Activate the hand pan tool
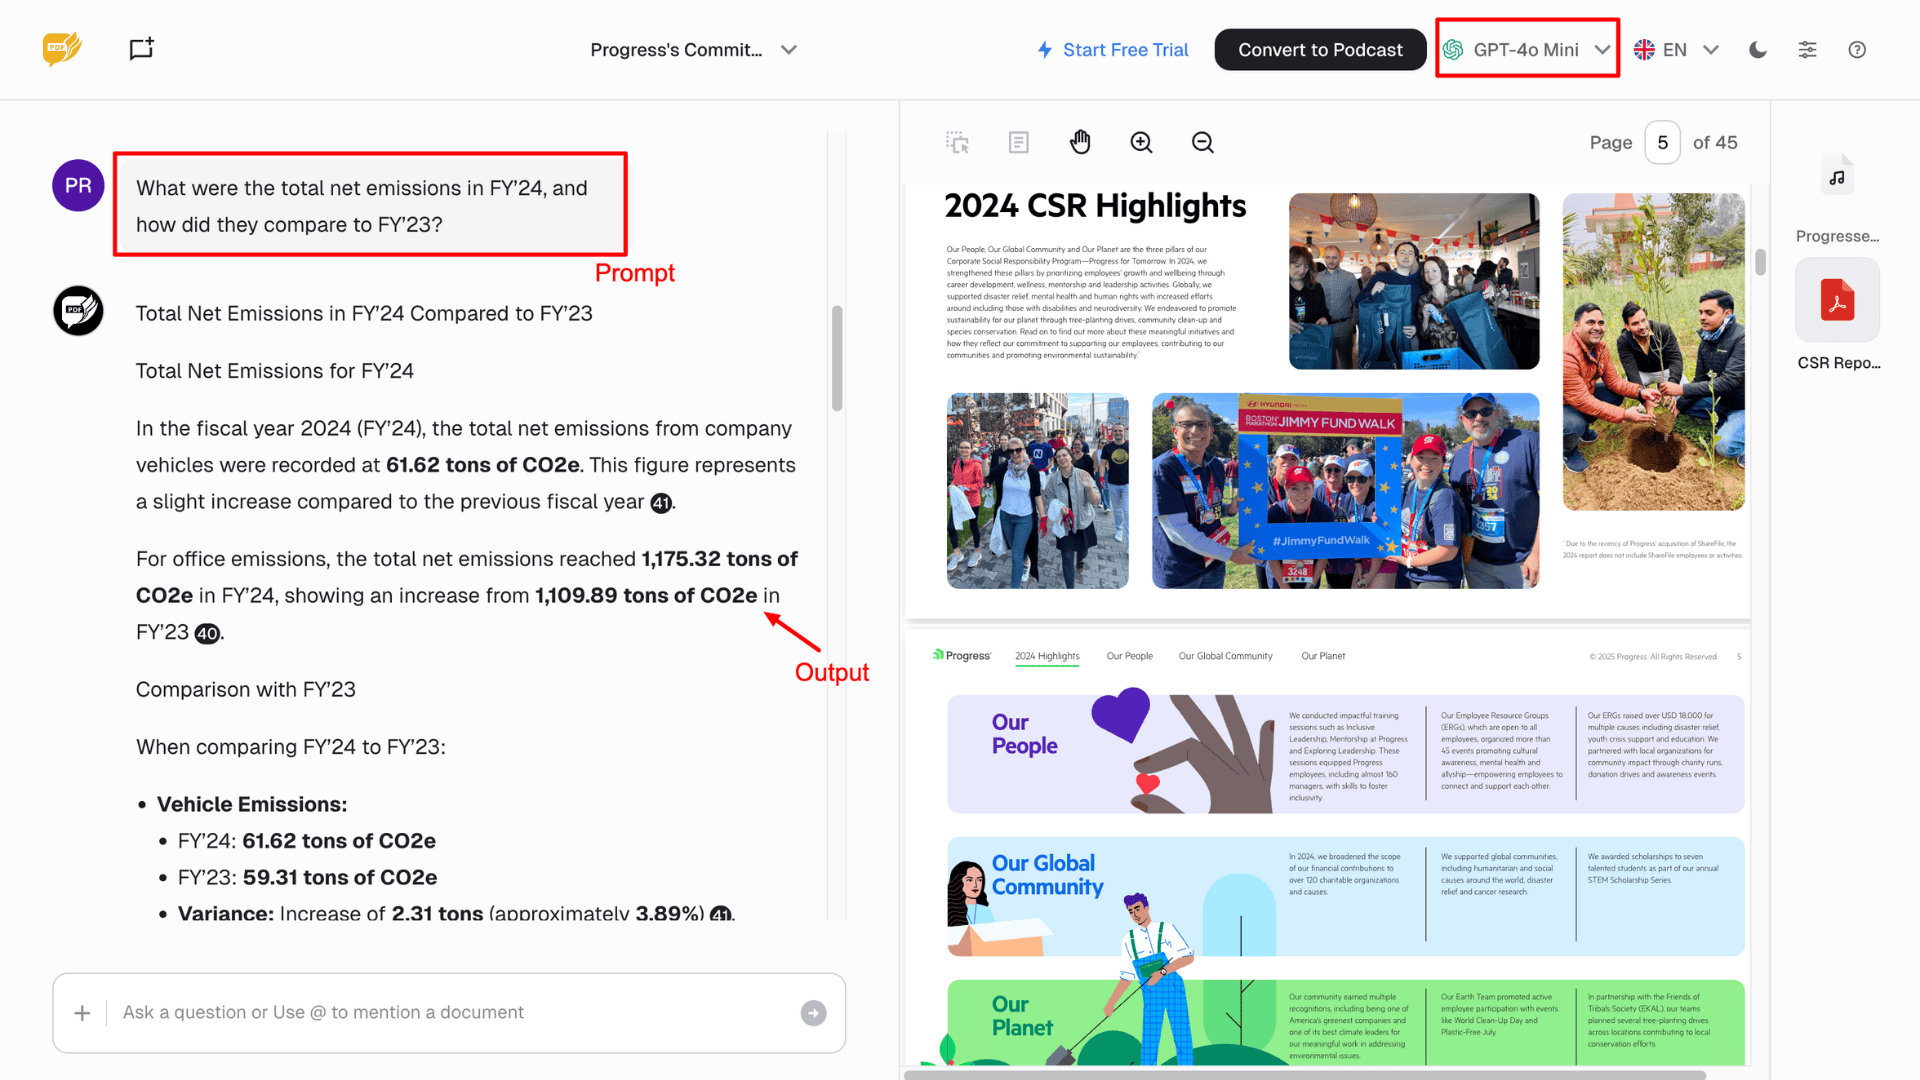 click(x=1080, y=142)
